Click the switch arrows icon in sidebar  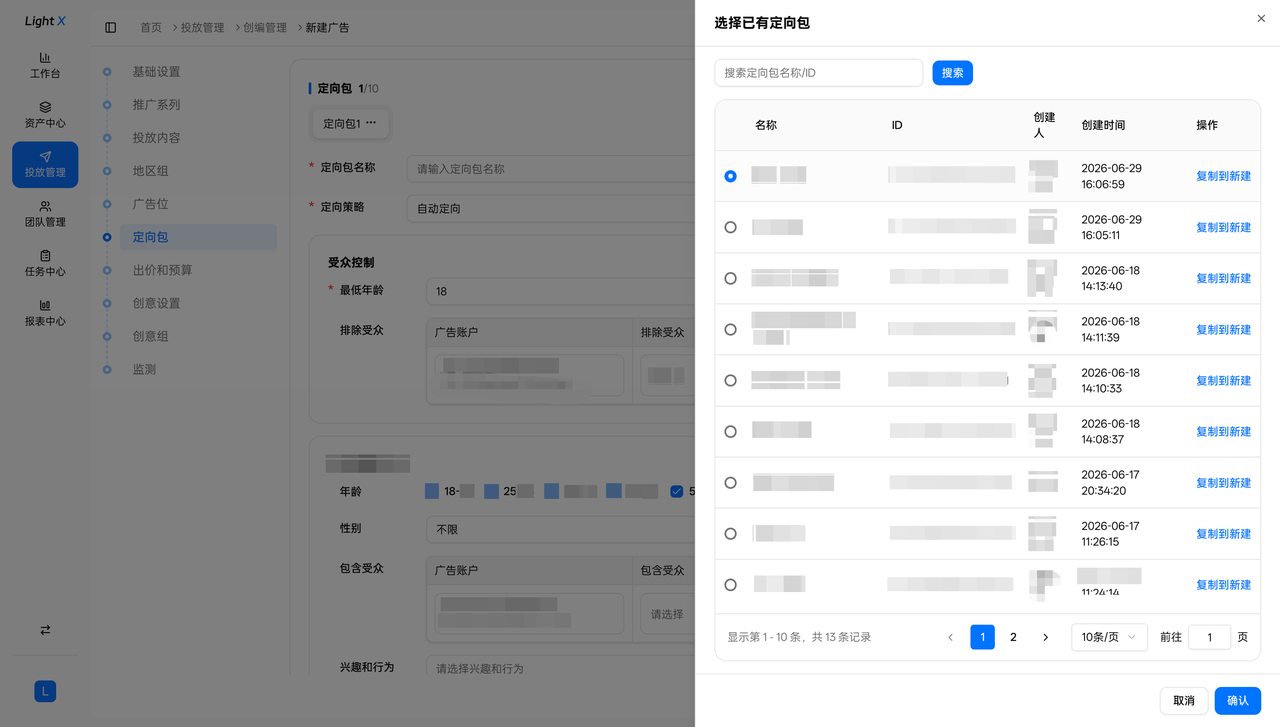pos(45,630)
